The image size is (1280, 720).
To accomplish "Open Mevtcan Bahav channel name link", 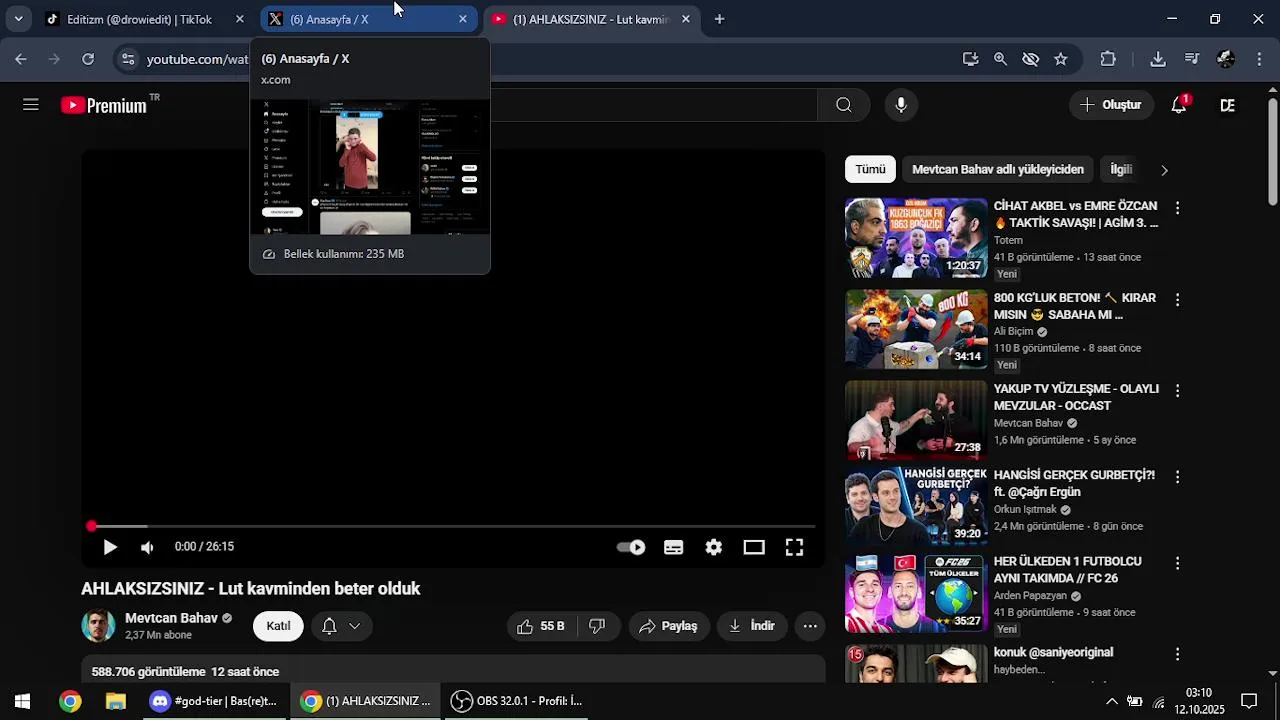I will tap(171, 618).
